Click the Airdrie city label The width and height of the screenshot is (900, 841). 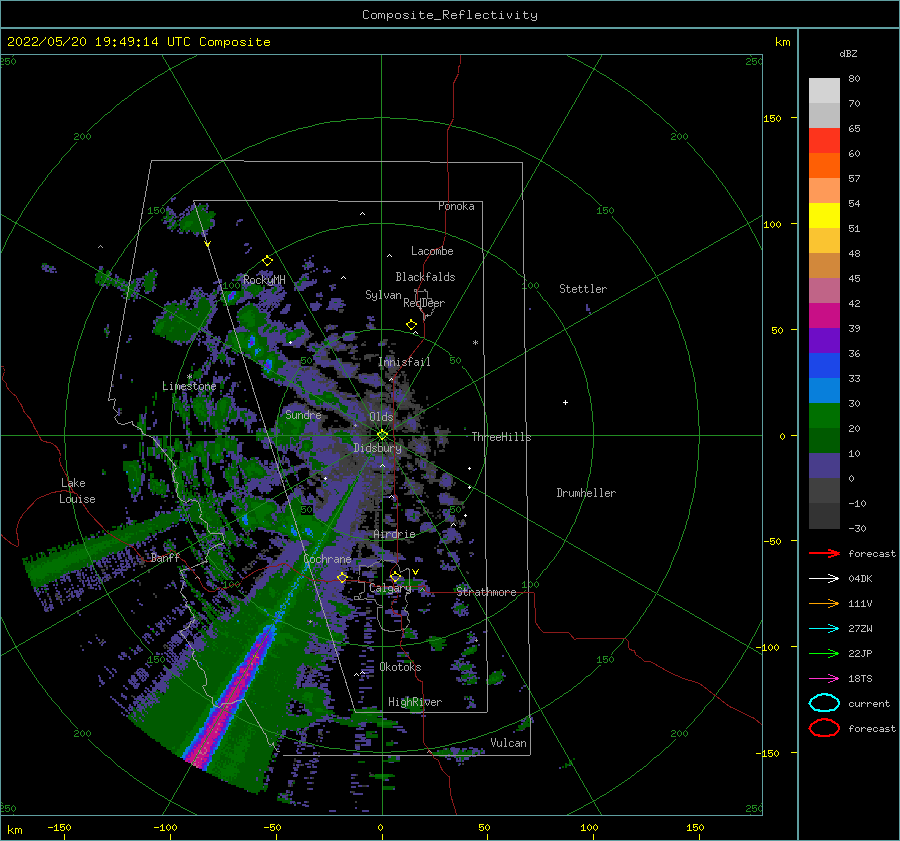pos(394,534)
